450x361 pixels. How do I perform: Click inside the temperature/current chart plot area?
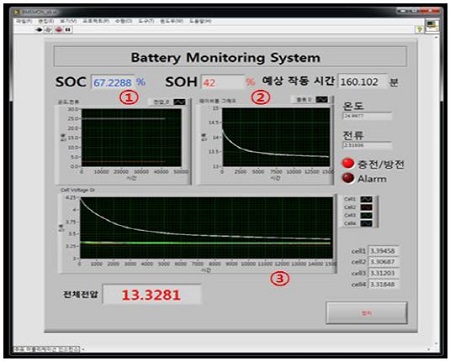tap(131, 138)
